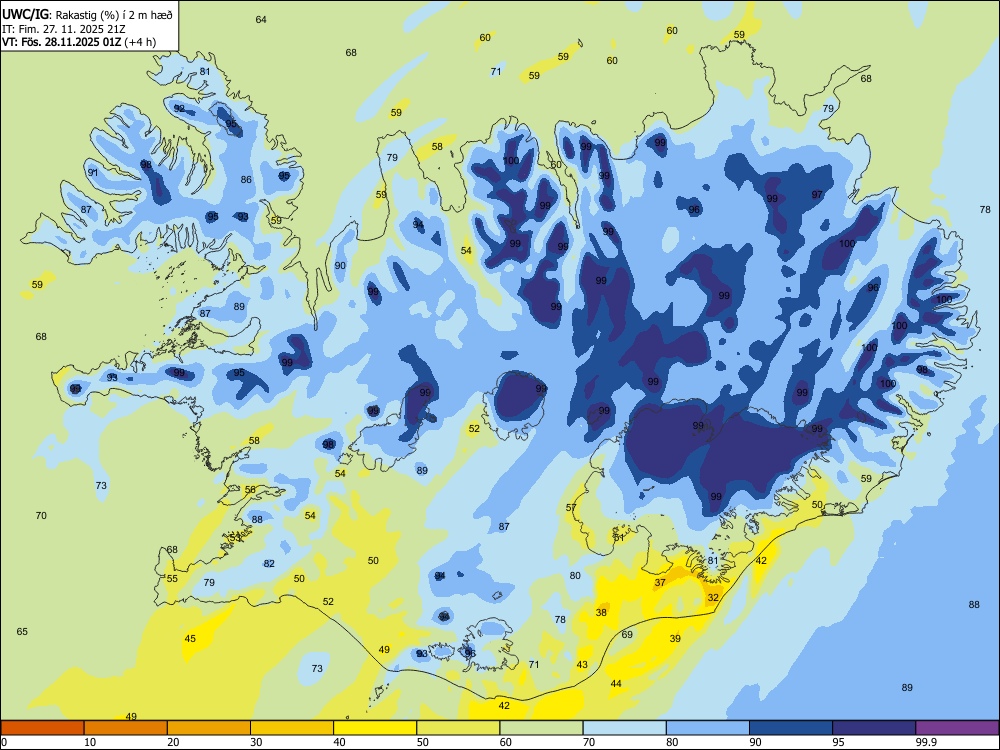This screenshot has height=750, width=1000.
Task: Click the valid time 'VT: Fös. 28.11.2025 01Z (+4 h)'
Action: tap(79, 42)
